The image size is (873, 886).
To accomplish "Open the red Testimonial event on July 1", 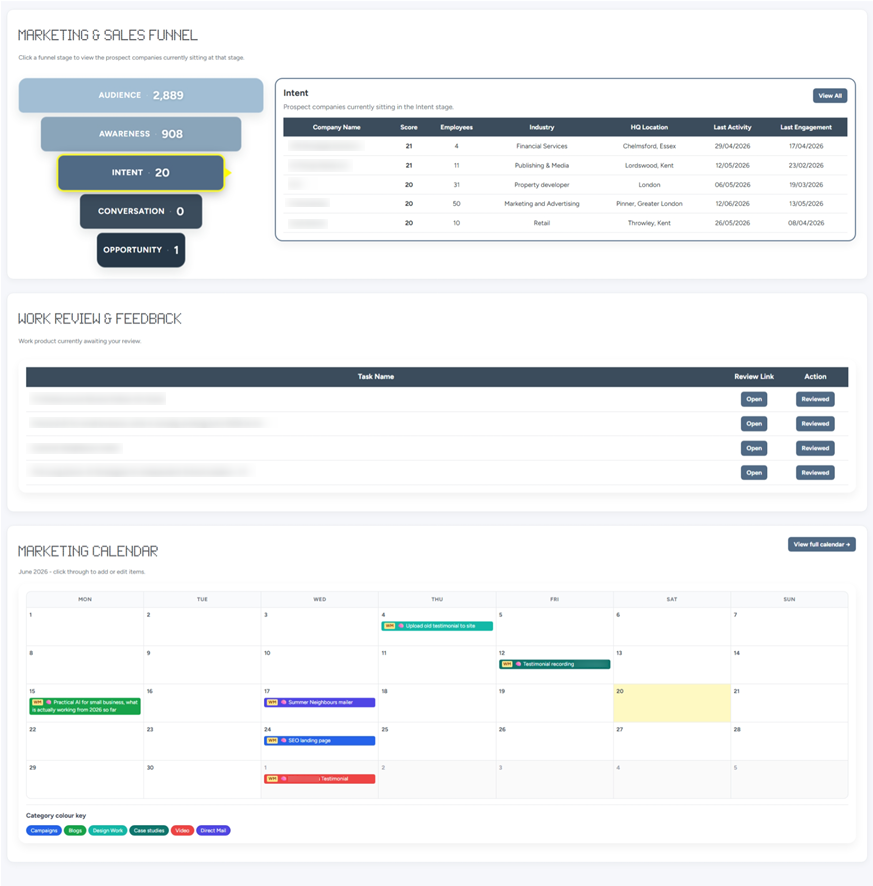I will (x=319, y=779).
